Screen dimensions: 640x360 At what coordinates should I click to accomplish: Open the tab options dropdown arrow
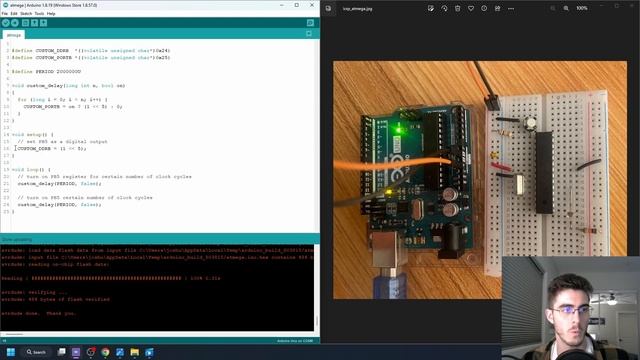pos(309,34)
